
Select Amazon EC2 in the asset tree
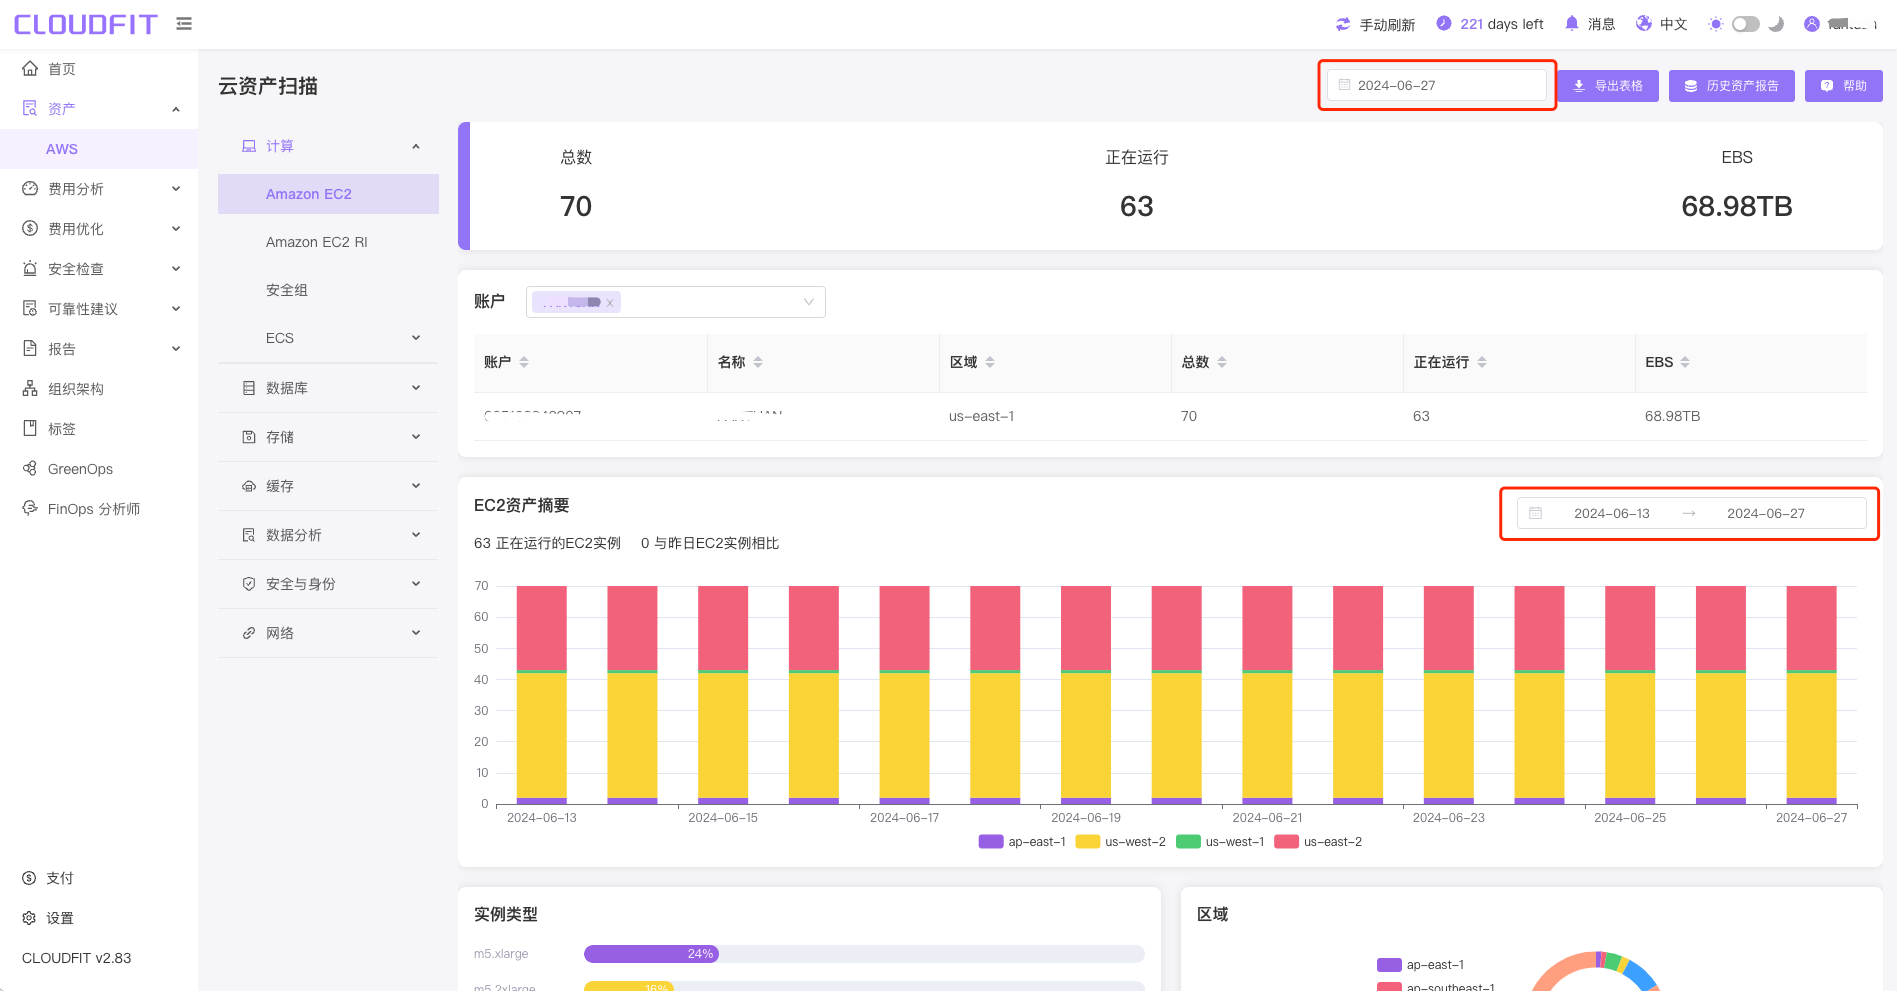coord(328,194)
